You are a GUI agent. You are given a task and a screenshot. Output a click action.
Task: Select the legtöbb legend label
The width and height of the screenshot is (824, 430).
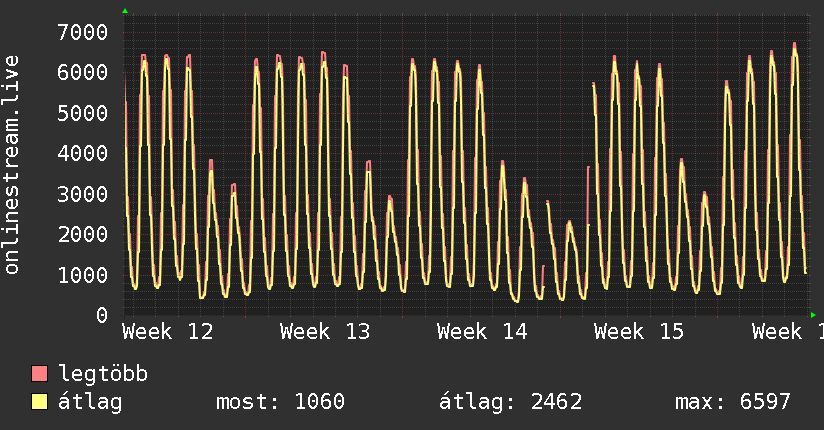(103, 374)
